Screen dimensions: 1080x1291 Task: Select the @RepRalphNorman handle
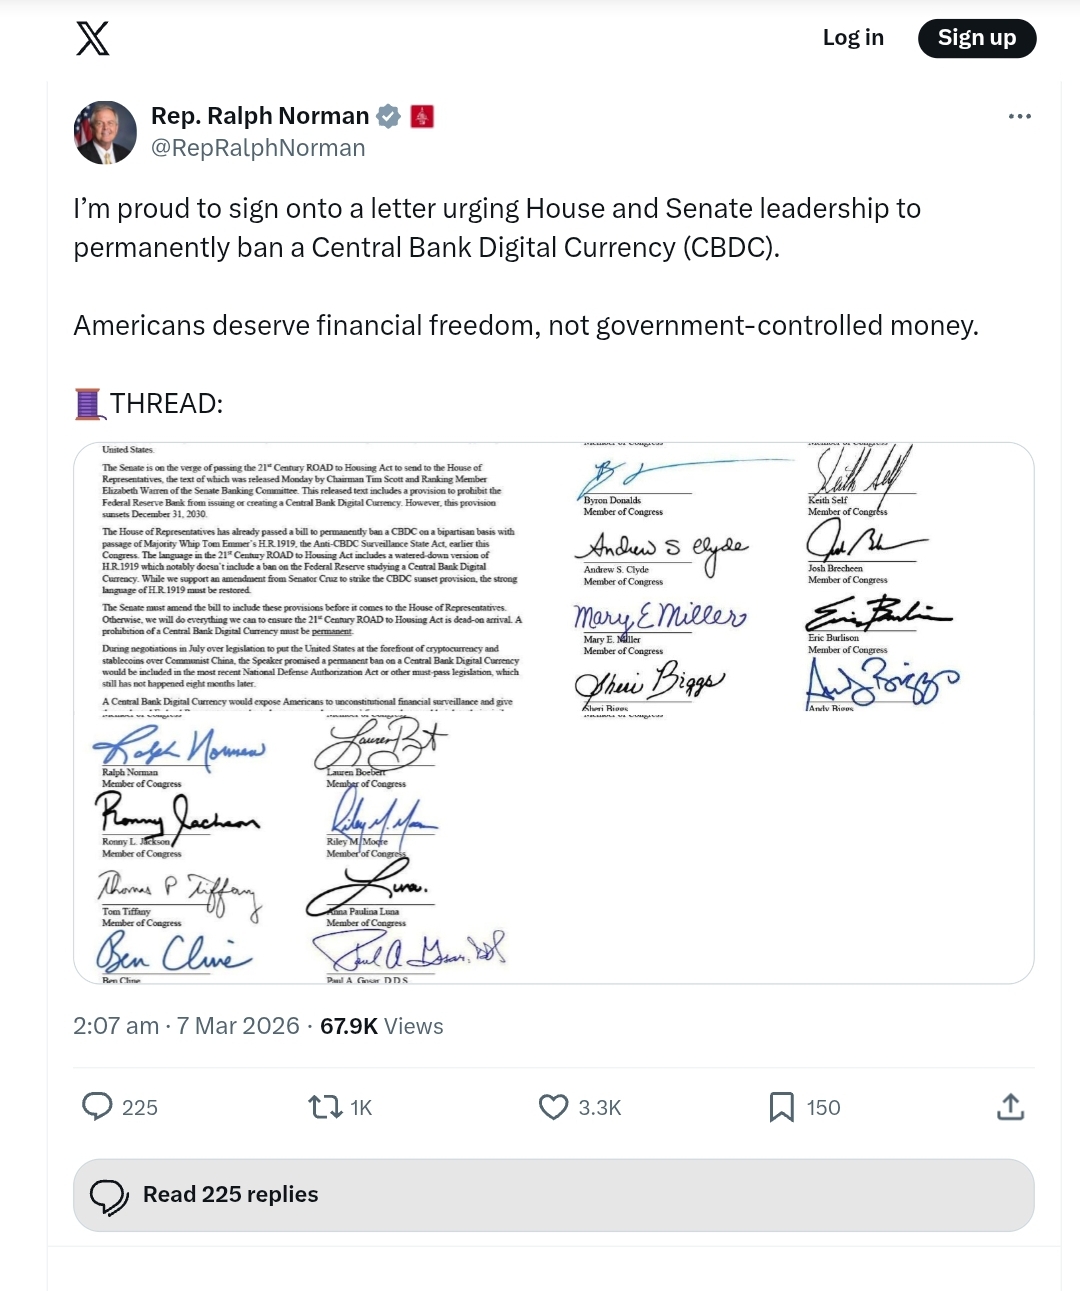pyautogui.click(x=257, y=147)
